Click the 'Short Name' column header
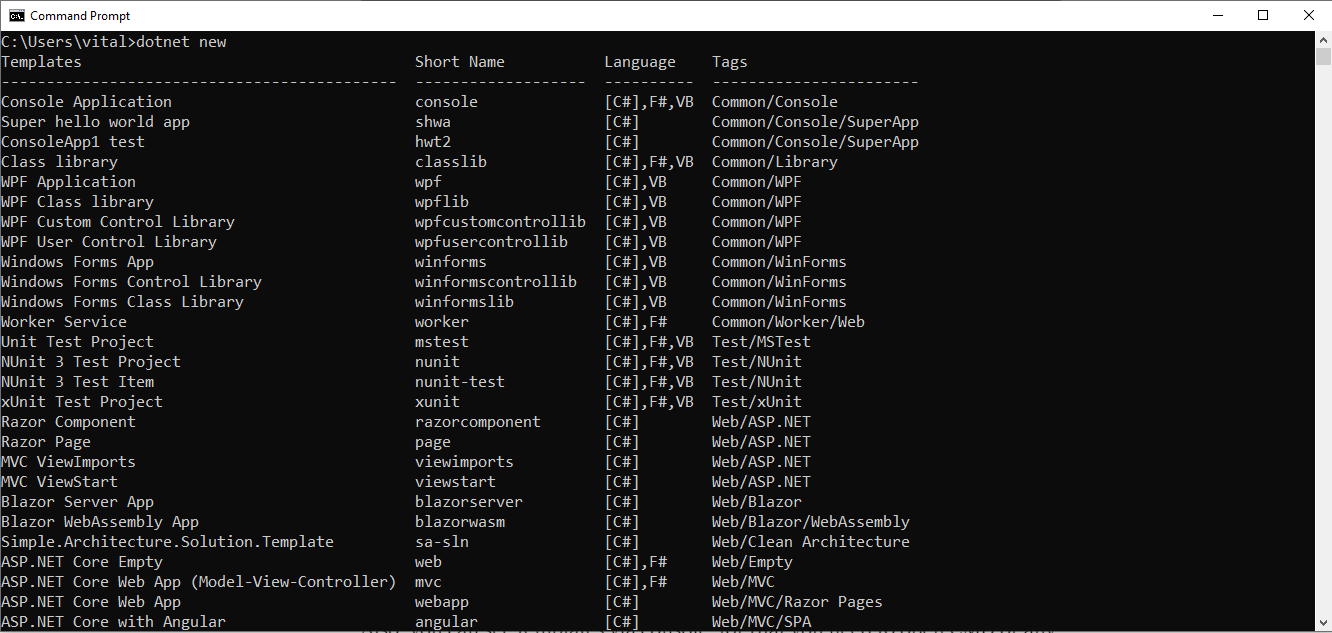 460,62
